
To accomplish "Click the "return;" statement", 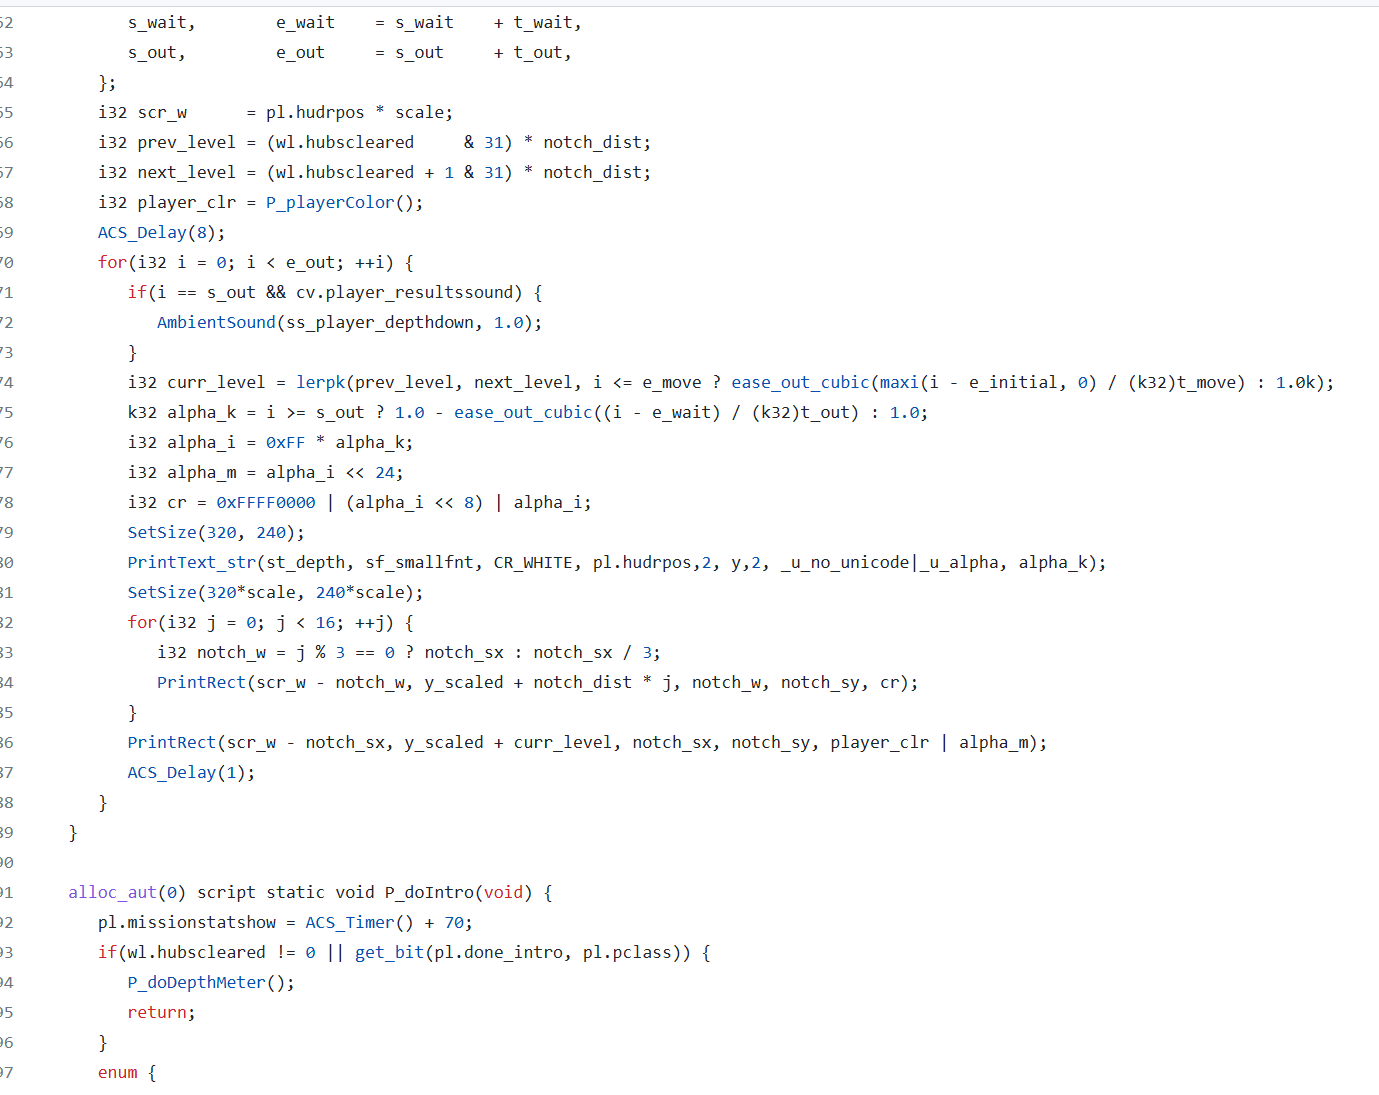I will (161, 1012).
